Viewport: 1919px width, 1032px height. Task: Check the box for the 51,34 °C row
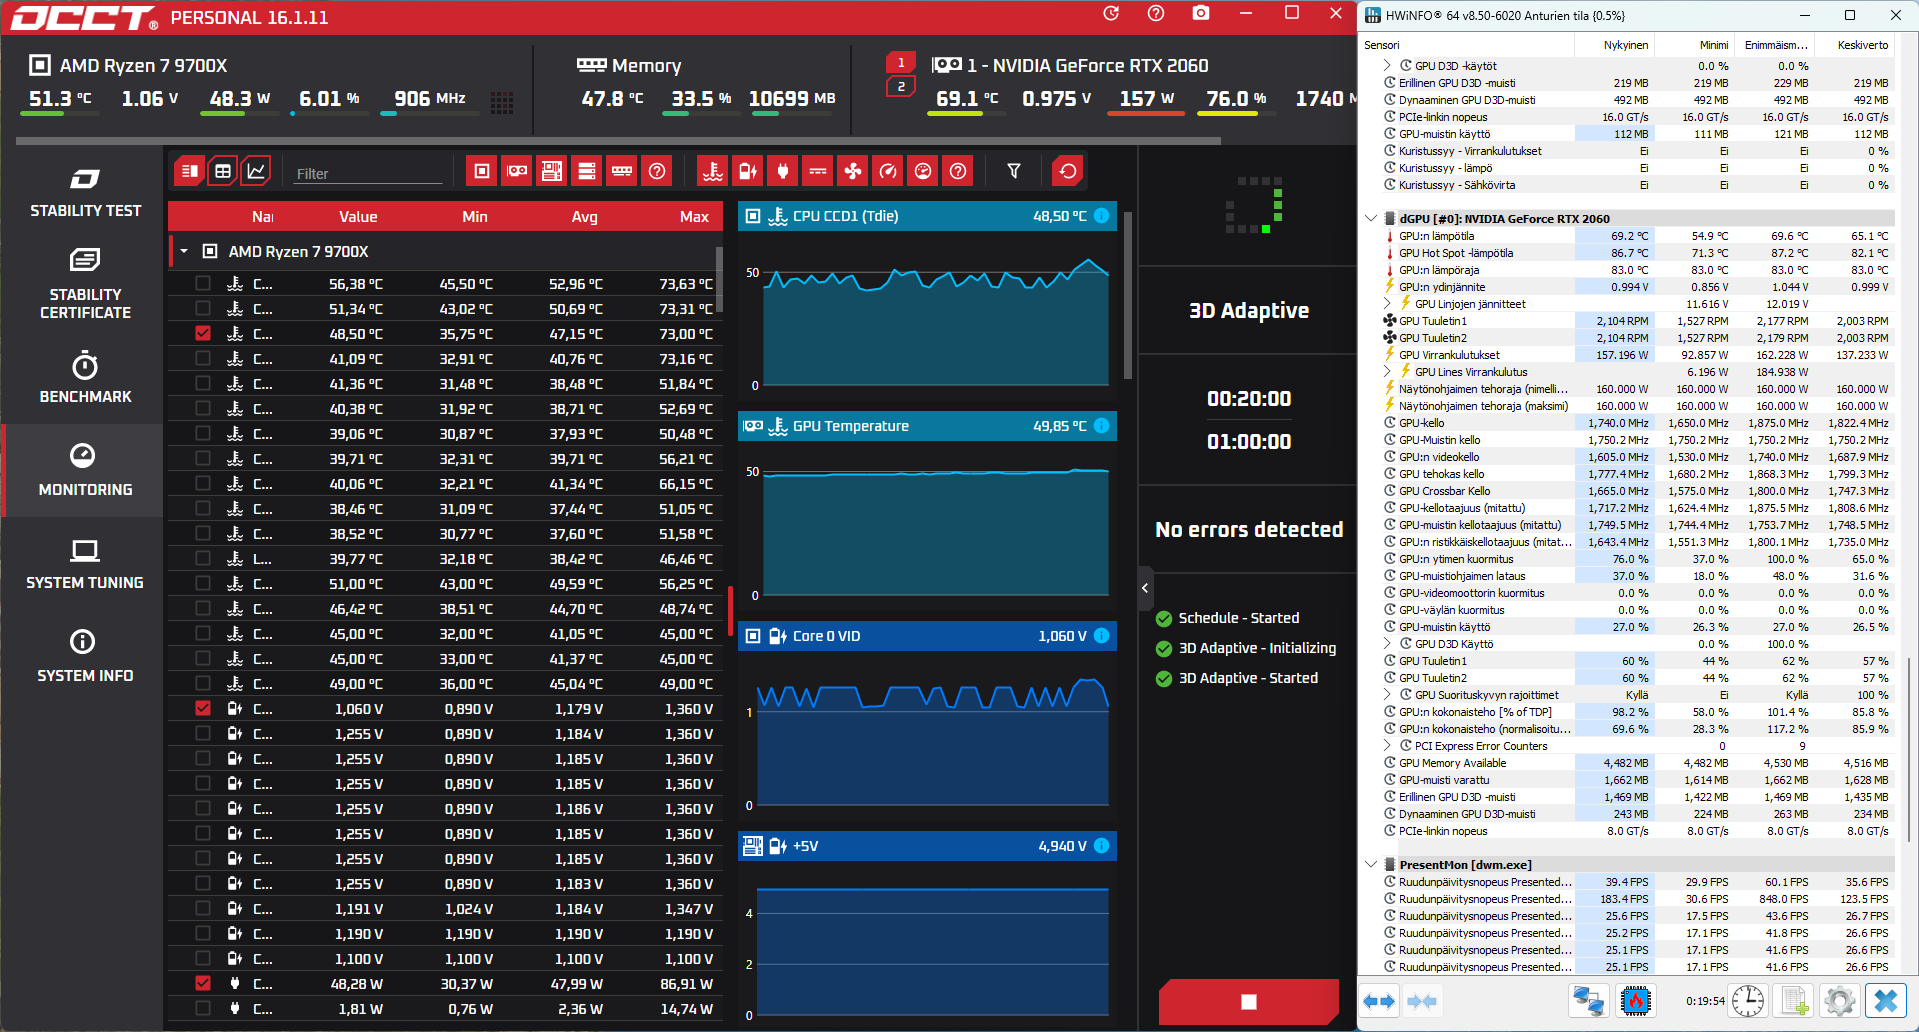click(x=203, y=309)
